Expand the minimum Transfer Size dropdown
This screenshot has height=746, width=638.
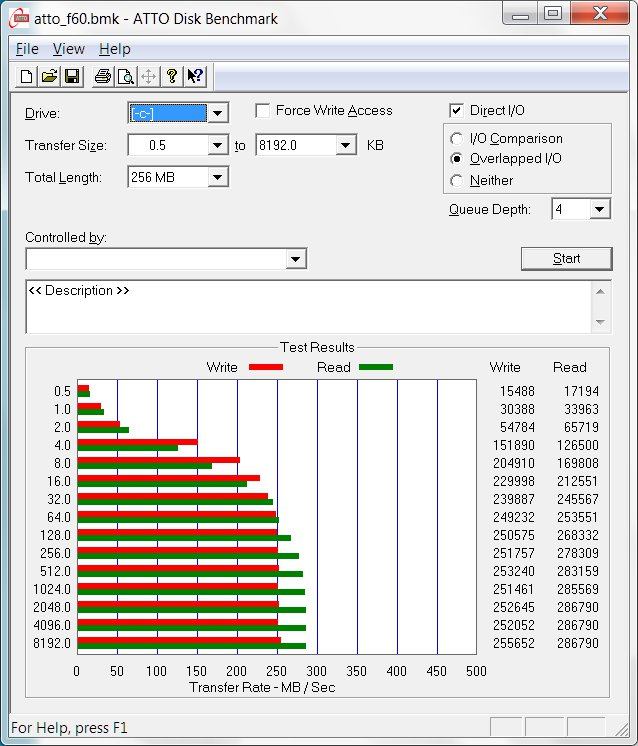(217, 145)
